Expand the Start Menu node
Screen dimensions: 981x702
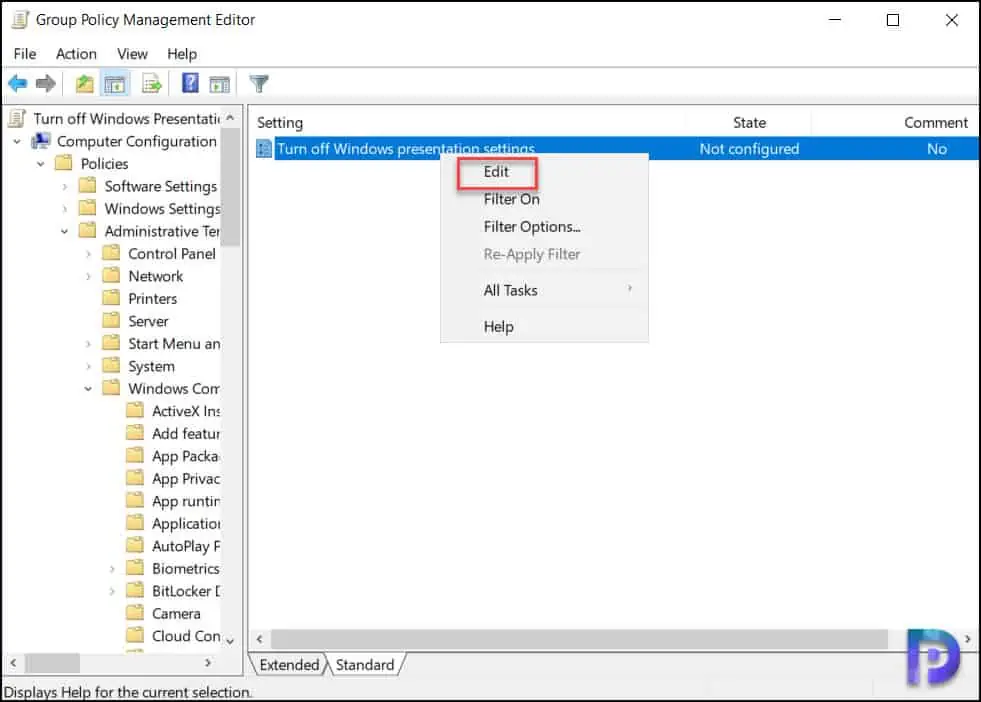(88, 344)
